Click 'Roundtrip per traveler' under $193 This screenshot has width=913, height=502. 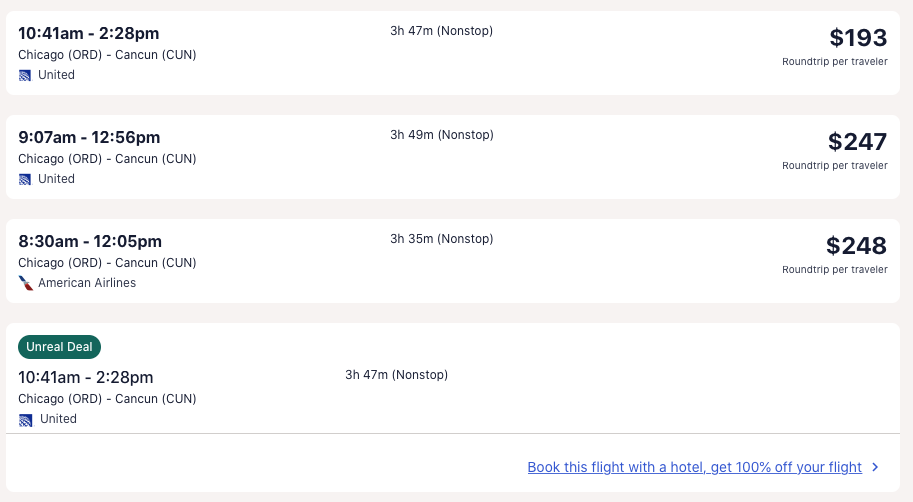pos(834,62)
